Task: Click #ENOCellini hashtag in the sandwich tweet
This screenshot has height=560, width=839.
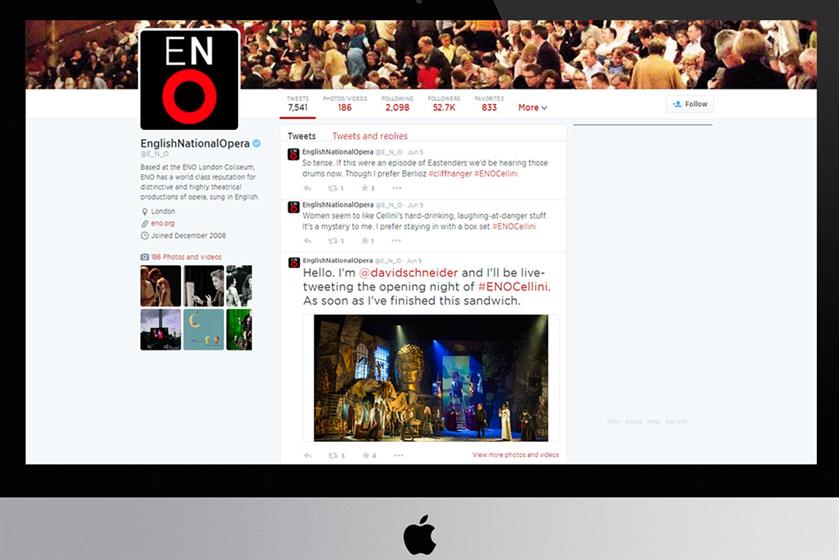Action: 513,287
